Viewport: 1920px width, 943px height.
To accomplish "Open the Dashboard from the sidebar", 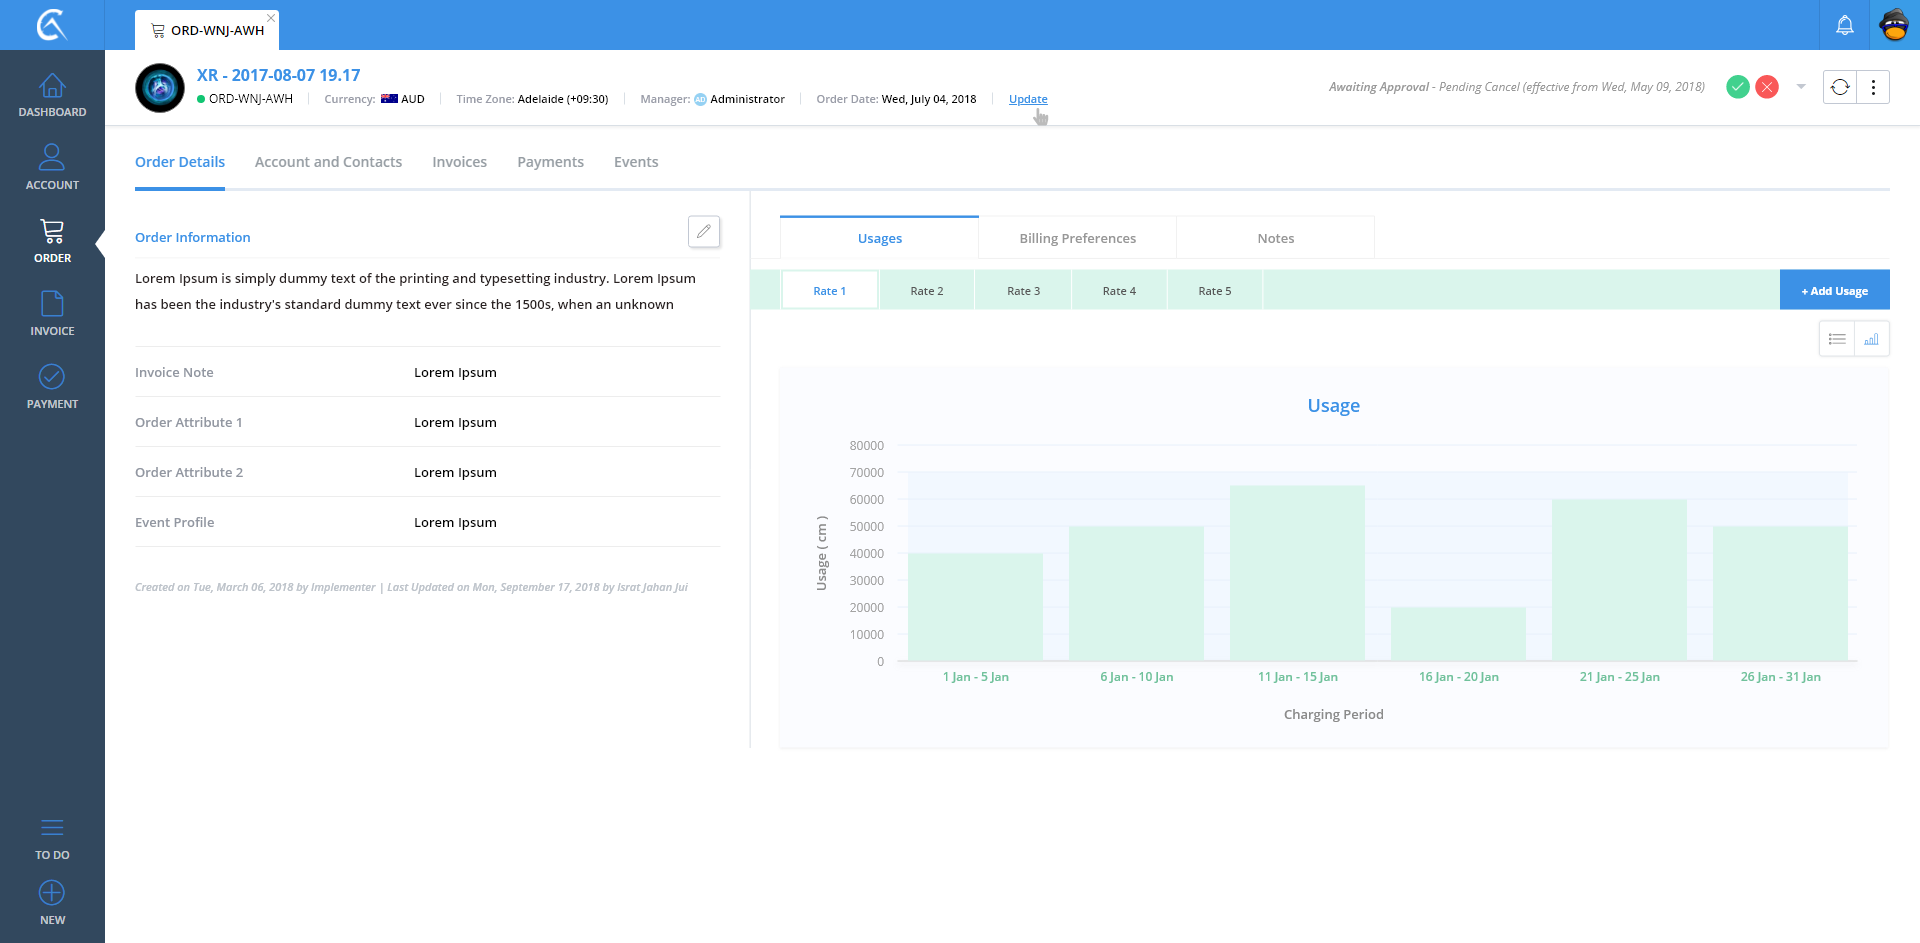I will (x=52, y=96).
